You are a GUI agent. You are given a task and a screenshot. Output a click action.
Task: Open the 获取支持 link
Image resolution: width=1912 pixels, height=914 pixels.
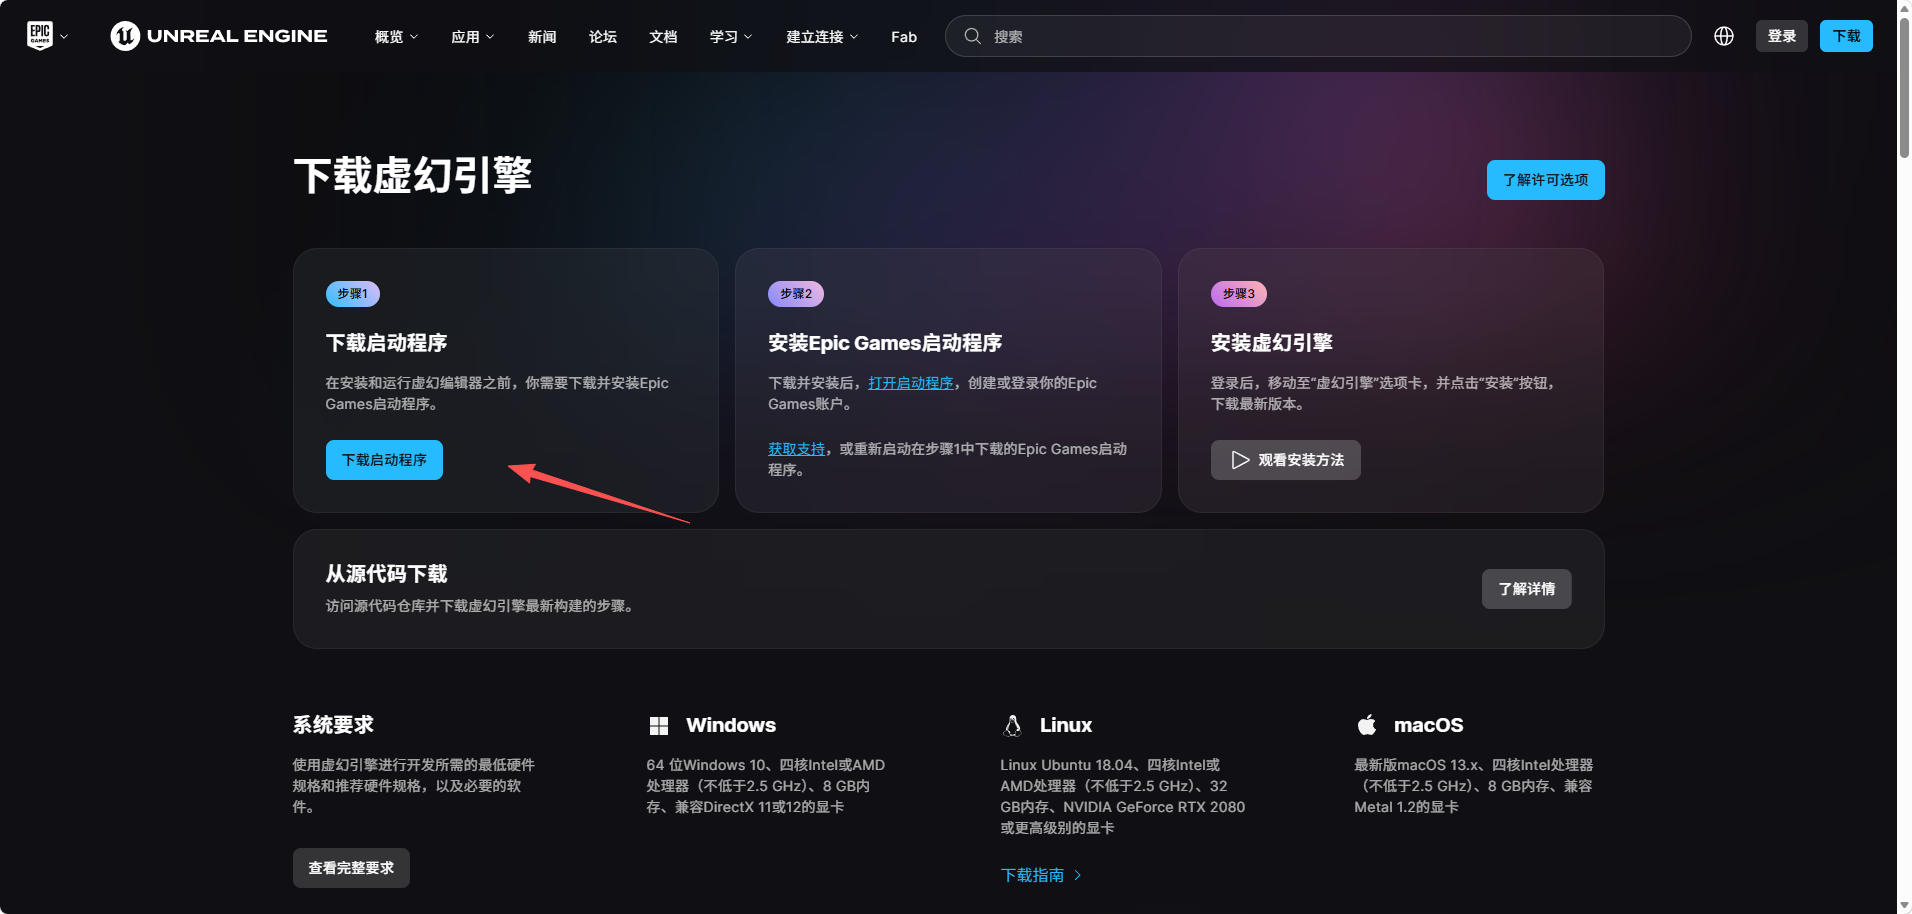pos(797,449)
